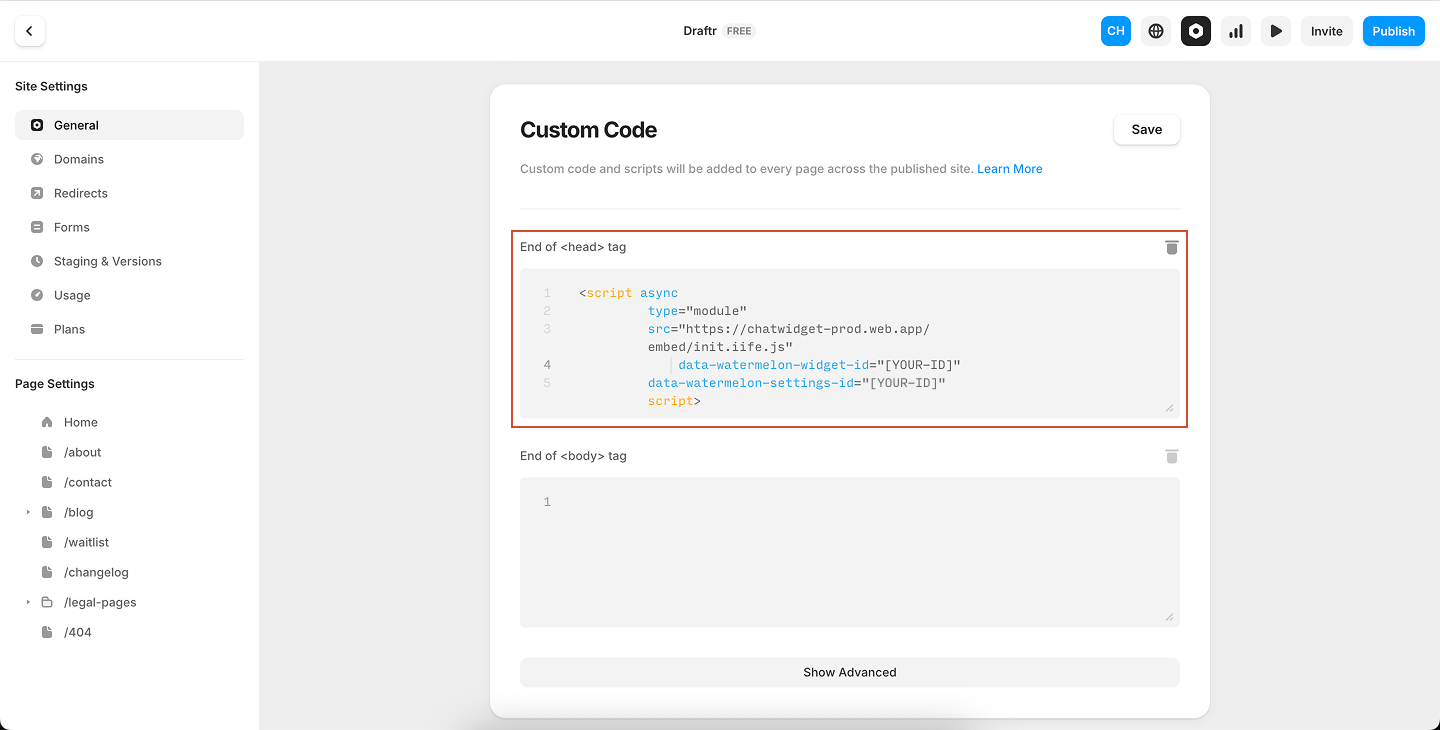
Task: Delete the body tag code block
Action: point(1172,456)
